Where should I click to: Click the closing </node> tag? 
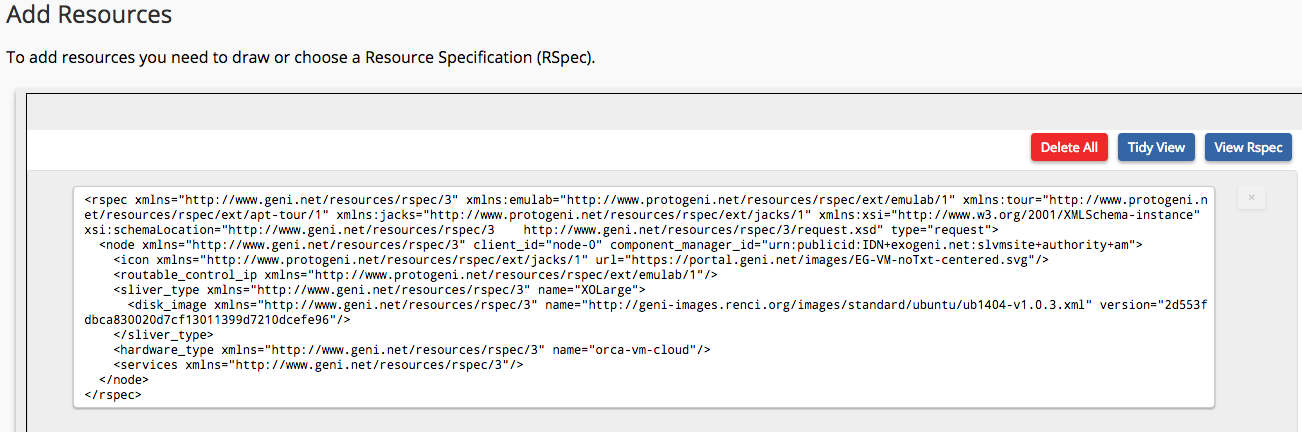click(124, 379)
